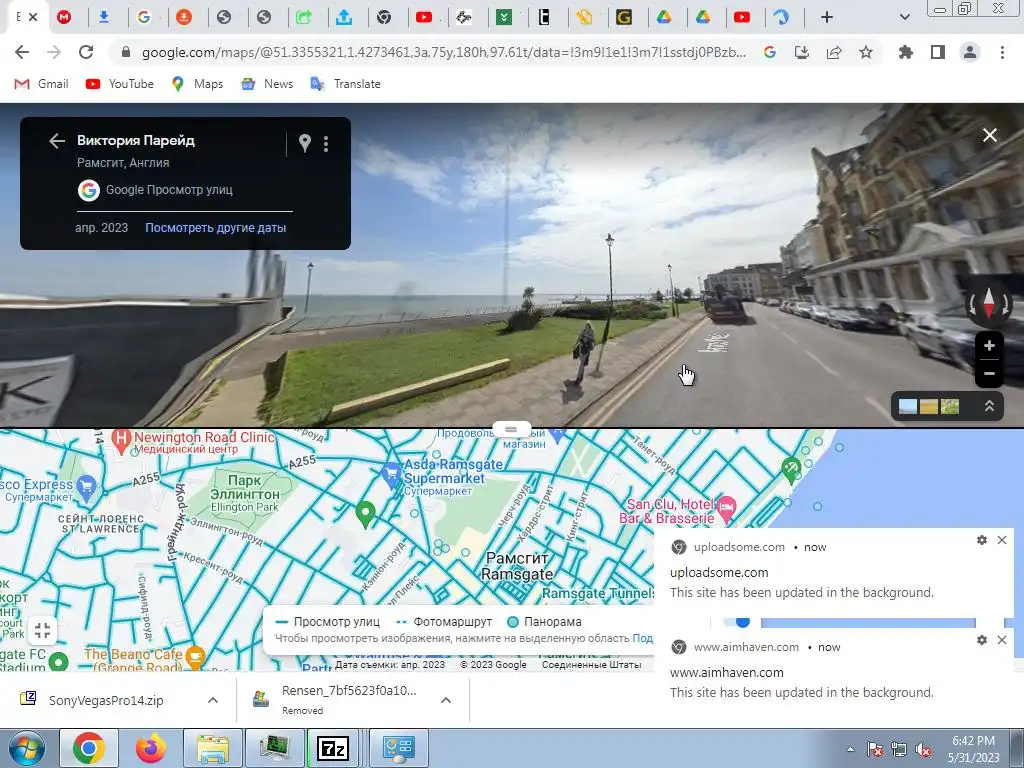
Task: Open the Extensions puzzle icon
Action: 906,52
